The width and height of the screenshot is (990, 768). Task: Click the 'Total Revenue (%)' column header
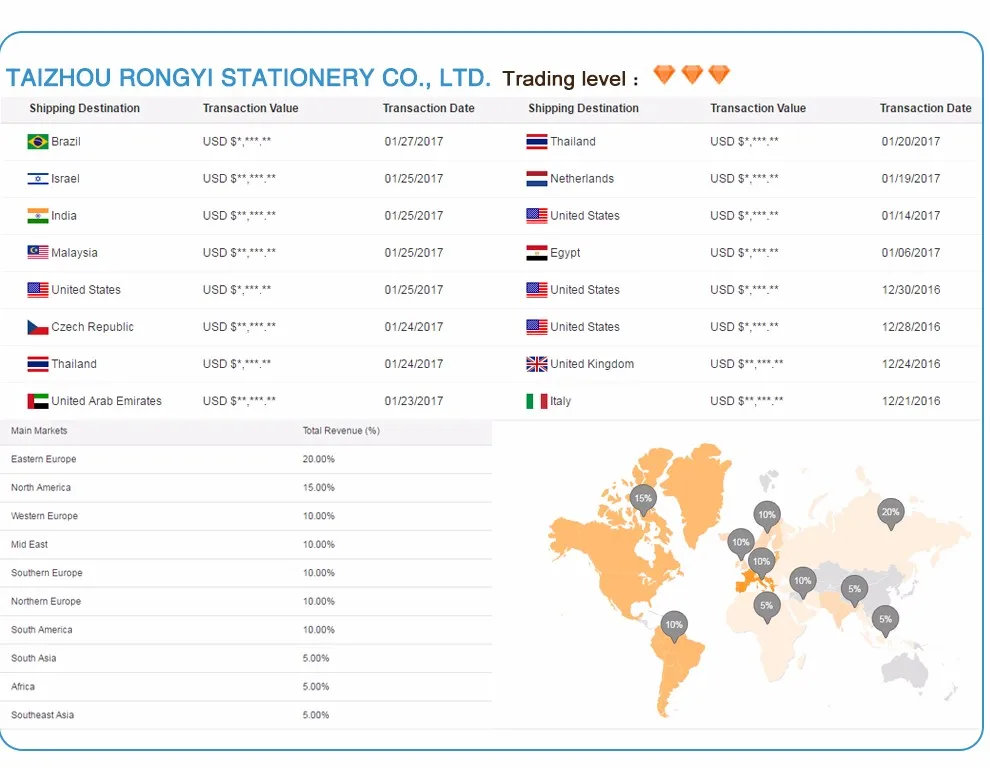point(341,431)
